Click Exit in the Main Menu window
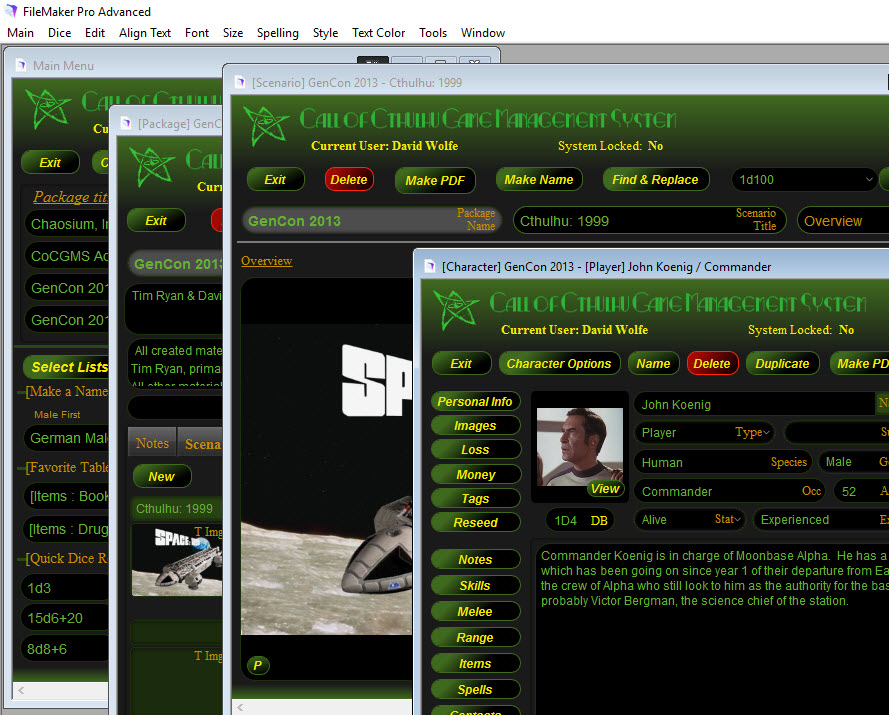The image size is (889, 715). tap(50, 163)
